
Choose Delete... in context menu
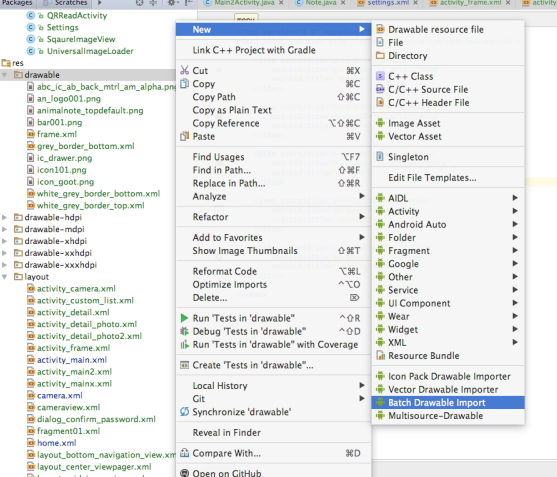(x=274, y=298)
